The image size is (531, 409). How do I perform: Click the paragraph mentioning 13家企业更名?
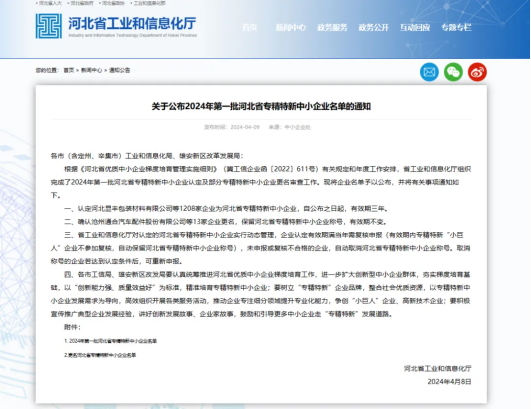point(226,222)
